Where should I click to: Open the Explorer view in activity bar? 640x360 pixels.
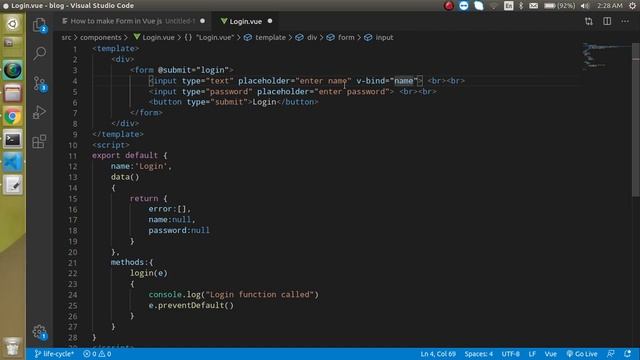coord(40,25)
